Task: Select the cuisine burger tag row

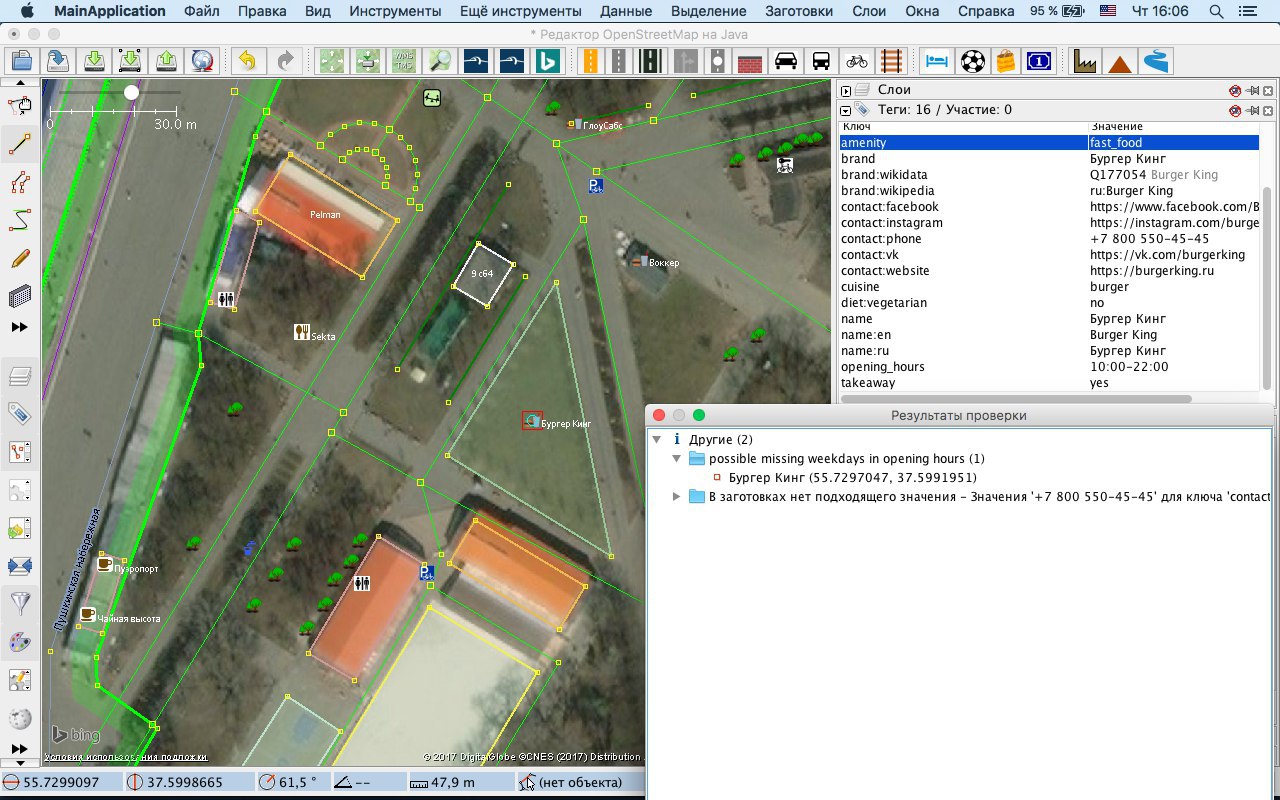Action: 1048,287
